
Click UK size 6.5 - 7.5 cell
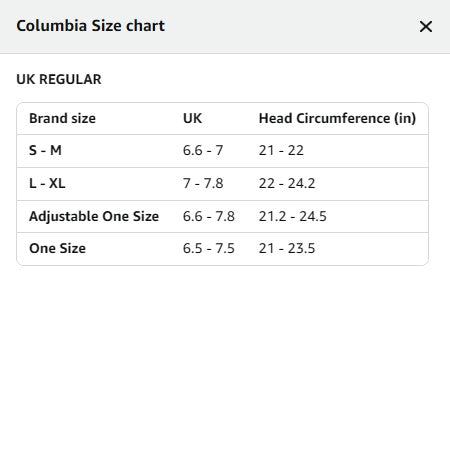click(209, 248)
